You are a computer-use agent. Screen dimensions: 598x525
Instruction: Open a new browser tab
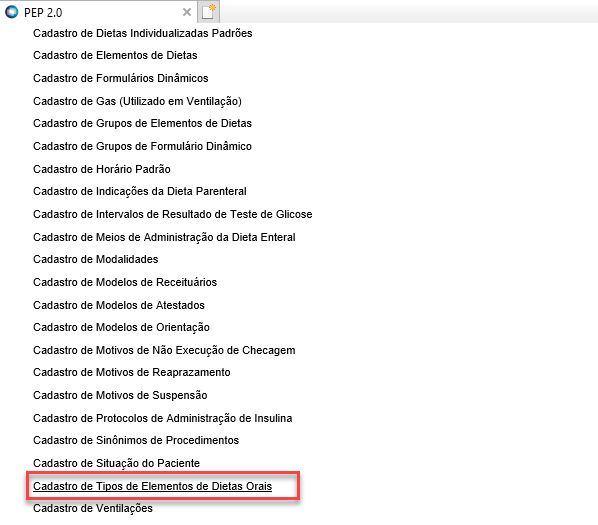[208, 12]
